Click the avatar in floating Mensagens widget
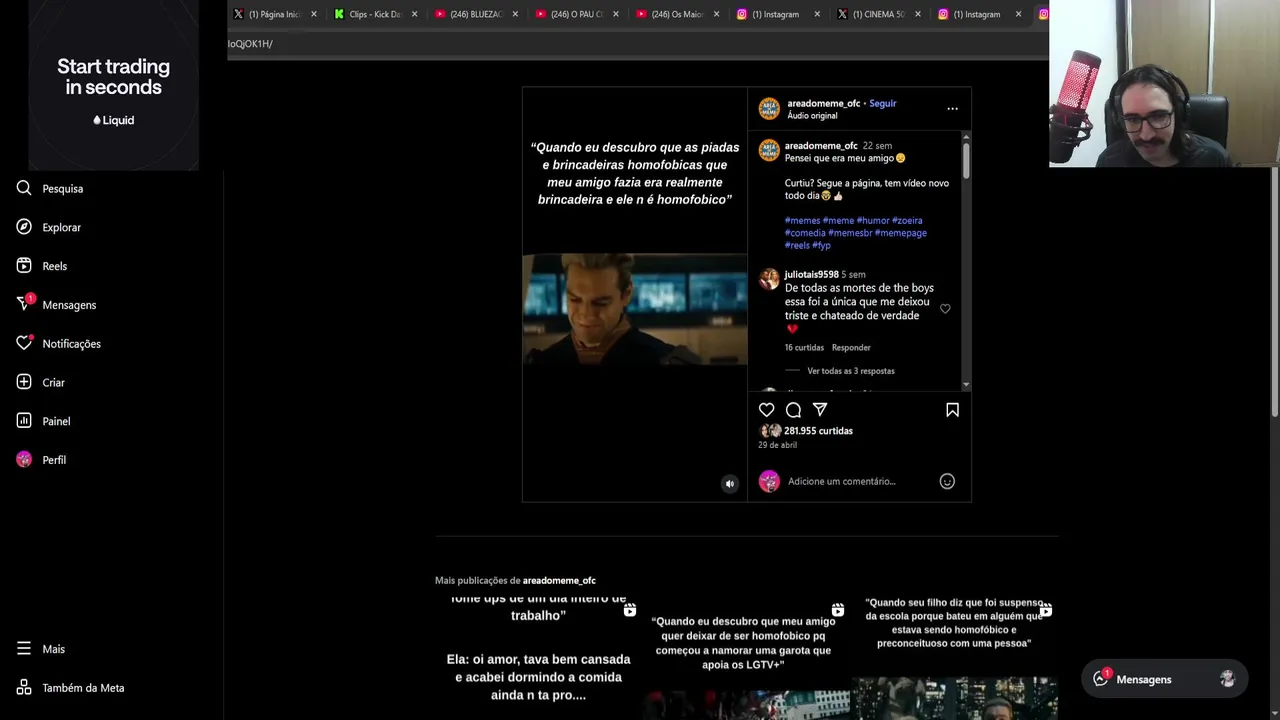The height and width of the screenshot is (720, 1280). [x=1227, y=679]
